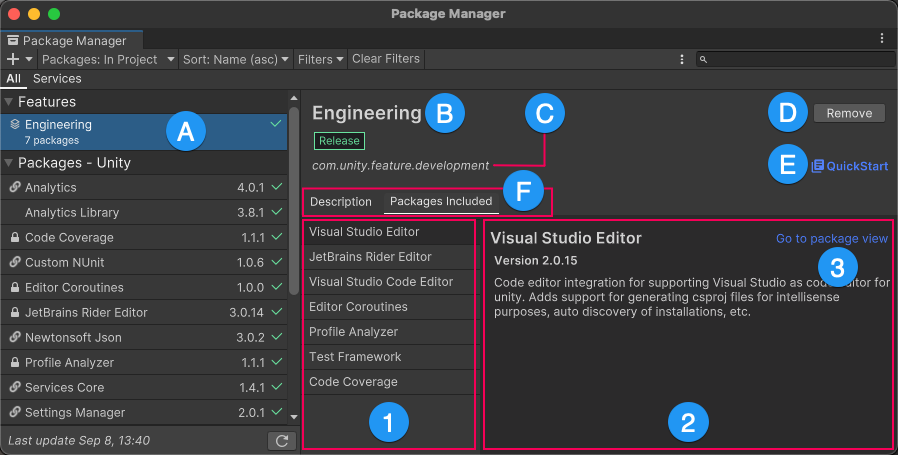
Task: Collapse the Packages - Unity section
Action: tap(9, 163)
